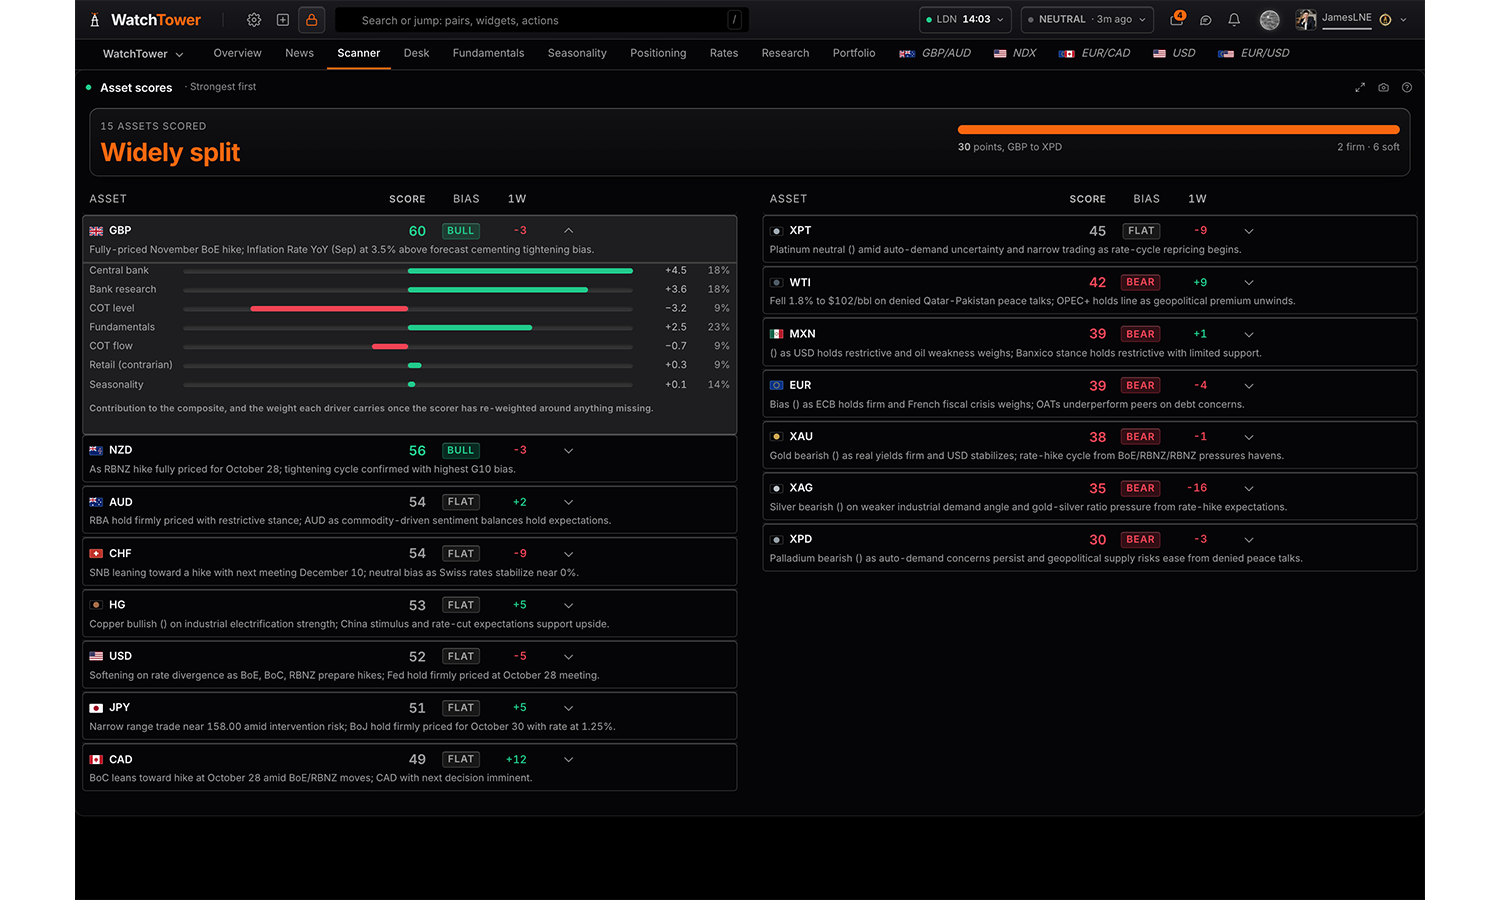
Task: Open the WatchTower workspace dropdown
Action: click(143, 54)
